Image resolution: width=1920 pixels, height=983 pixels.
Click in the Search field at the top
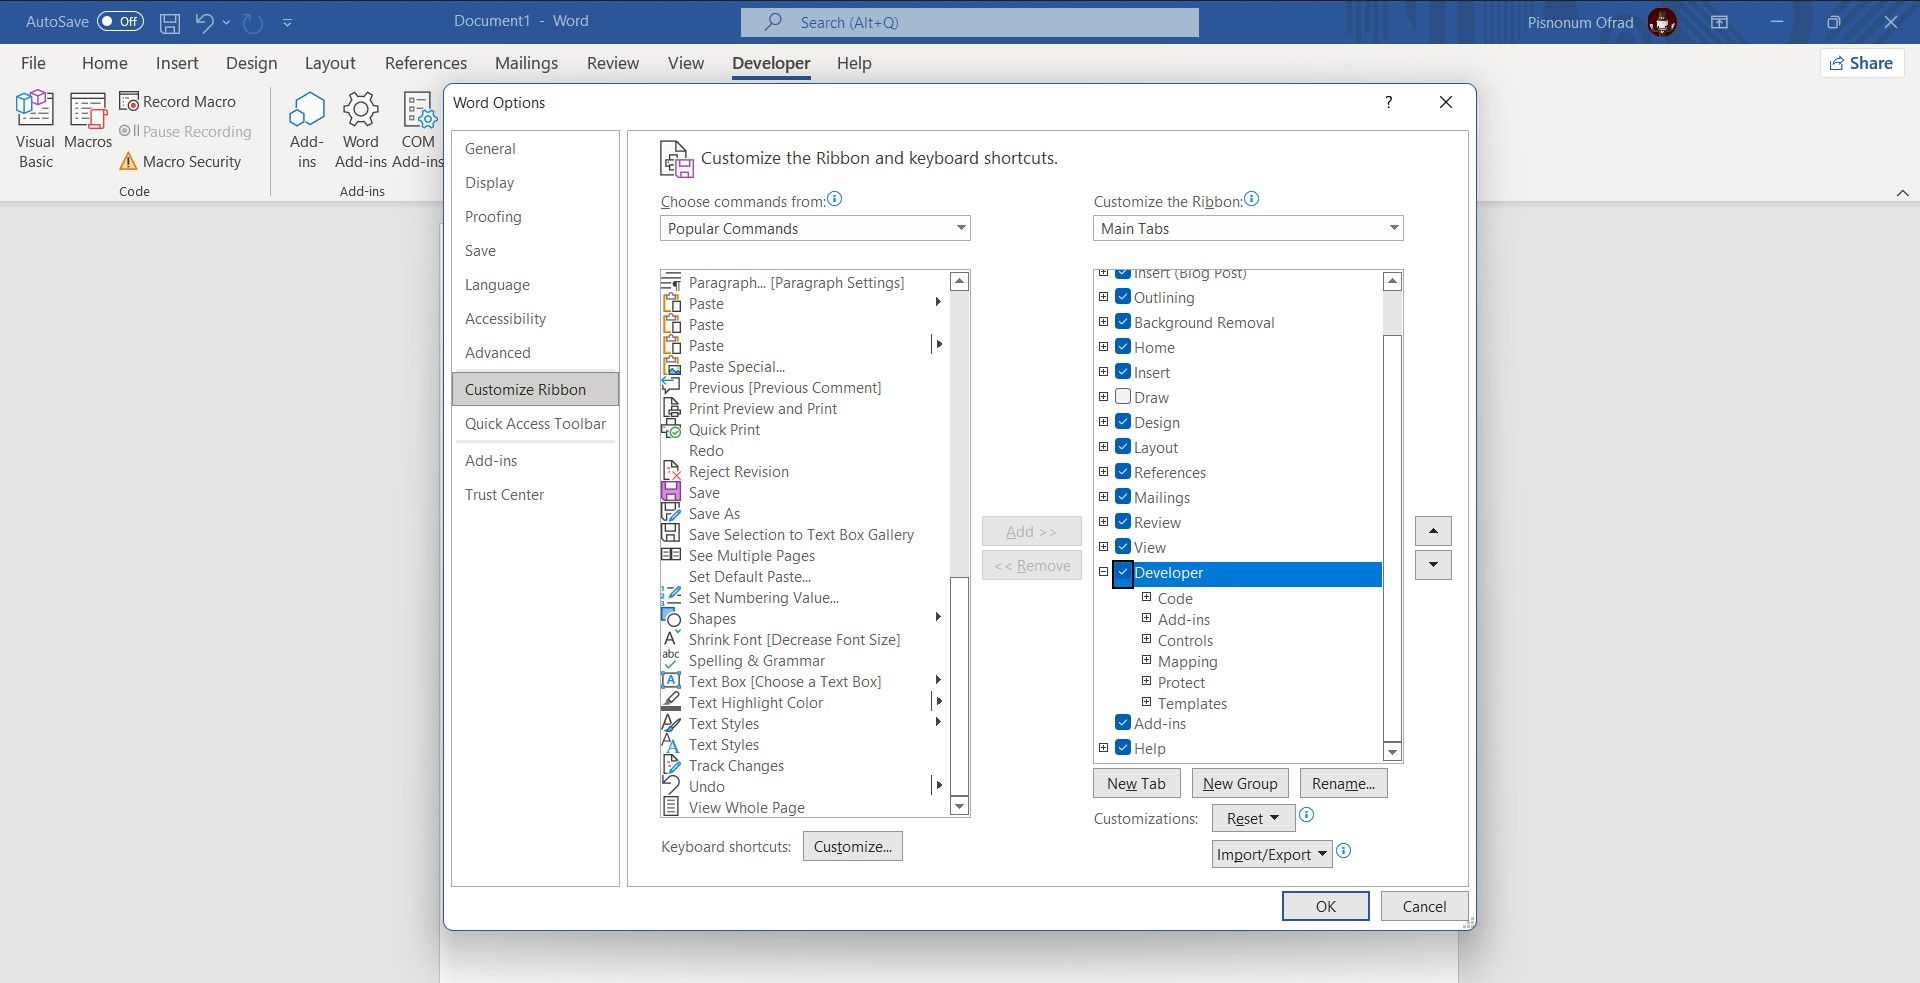[x=968, y=21]
